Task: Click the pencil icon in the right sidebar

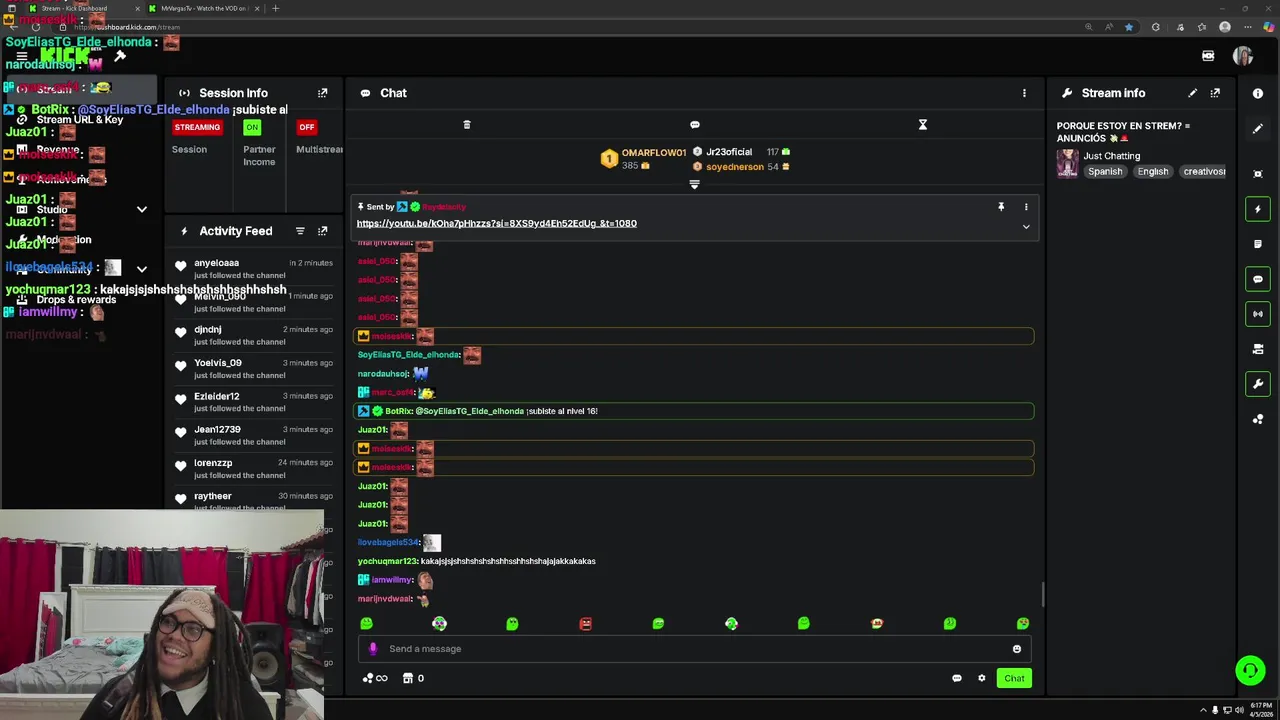Action: tap(1258, 129)
